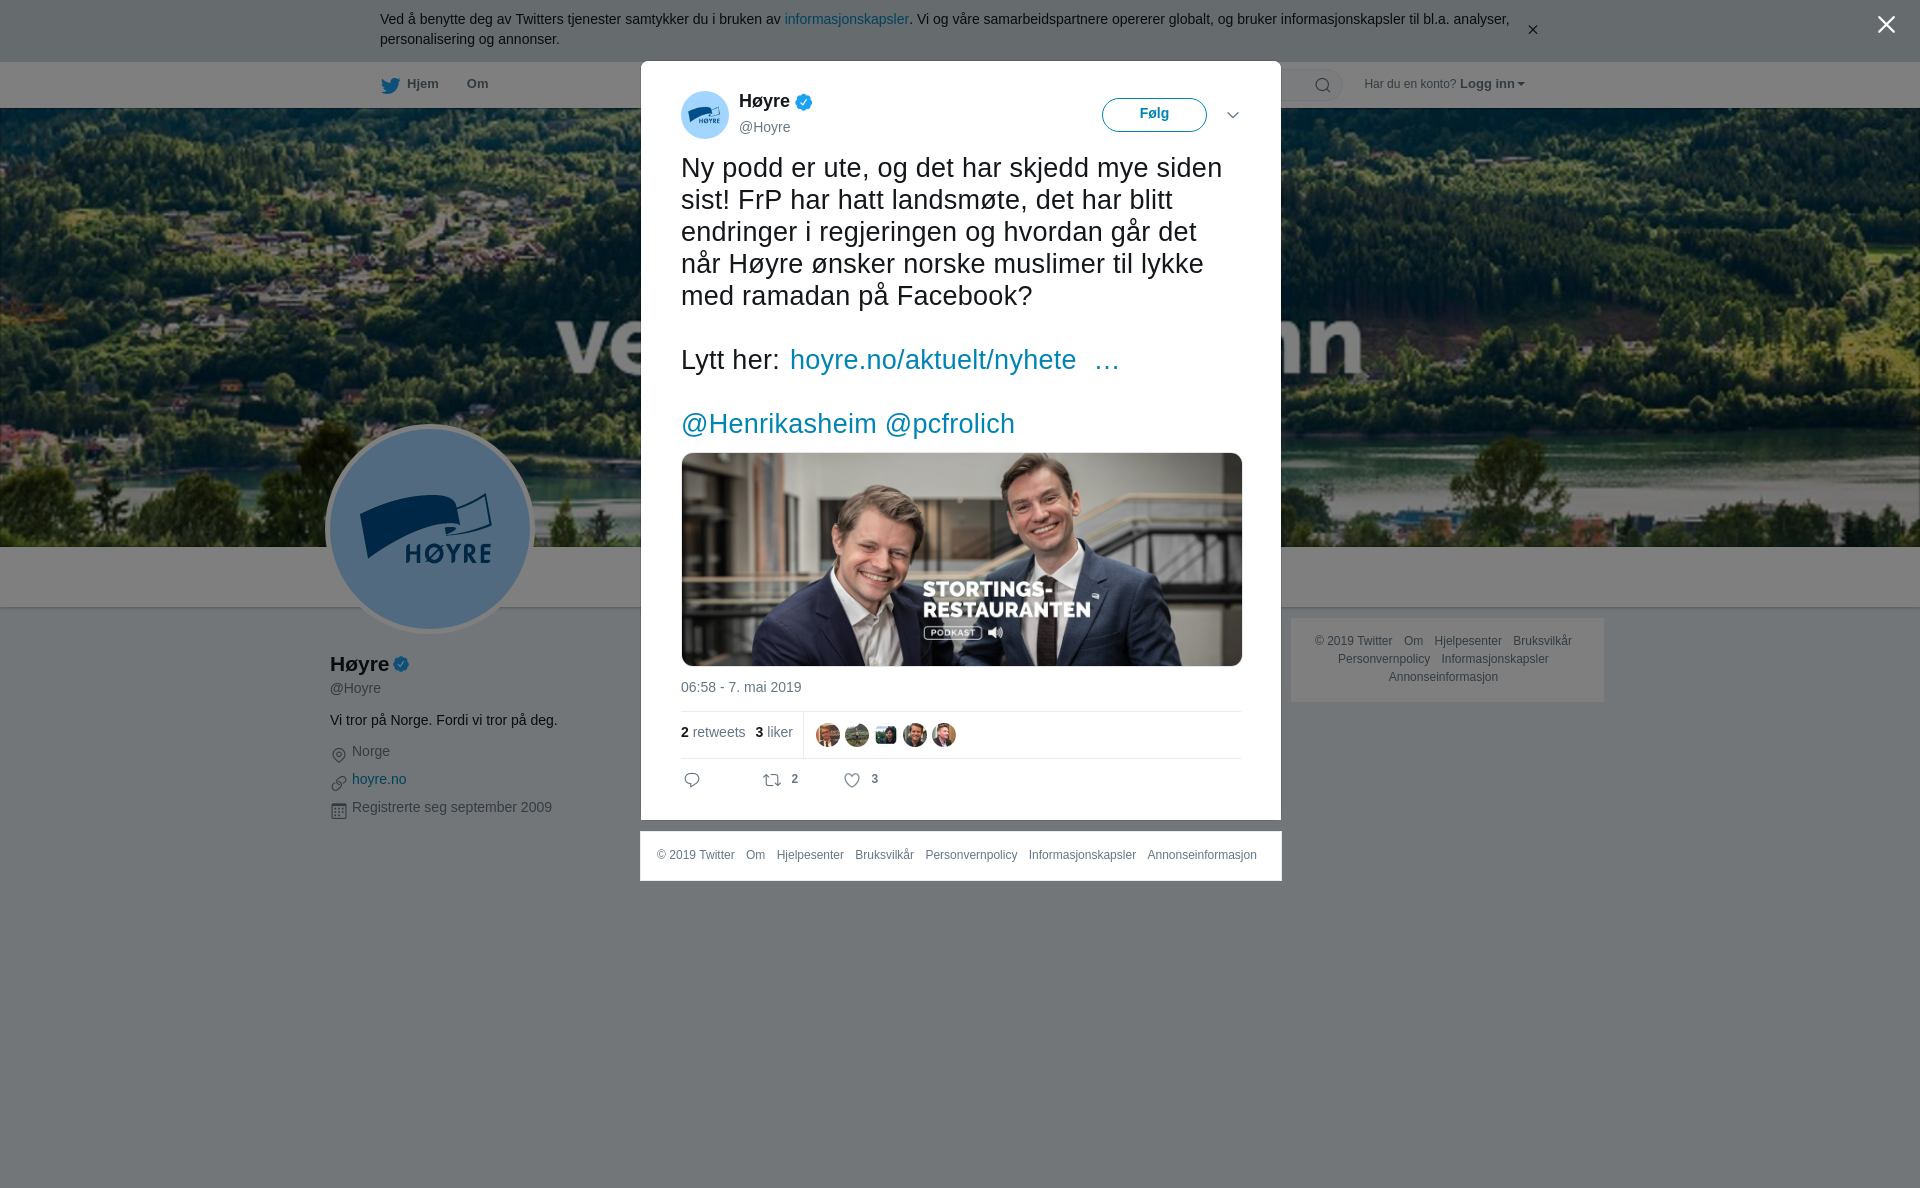This screenshot has height=1188, width=1920.
Task: View the 2 retweets list
Action: point(713,732)
